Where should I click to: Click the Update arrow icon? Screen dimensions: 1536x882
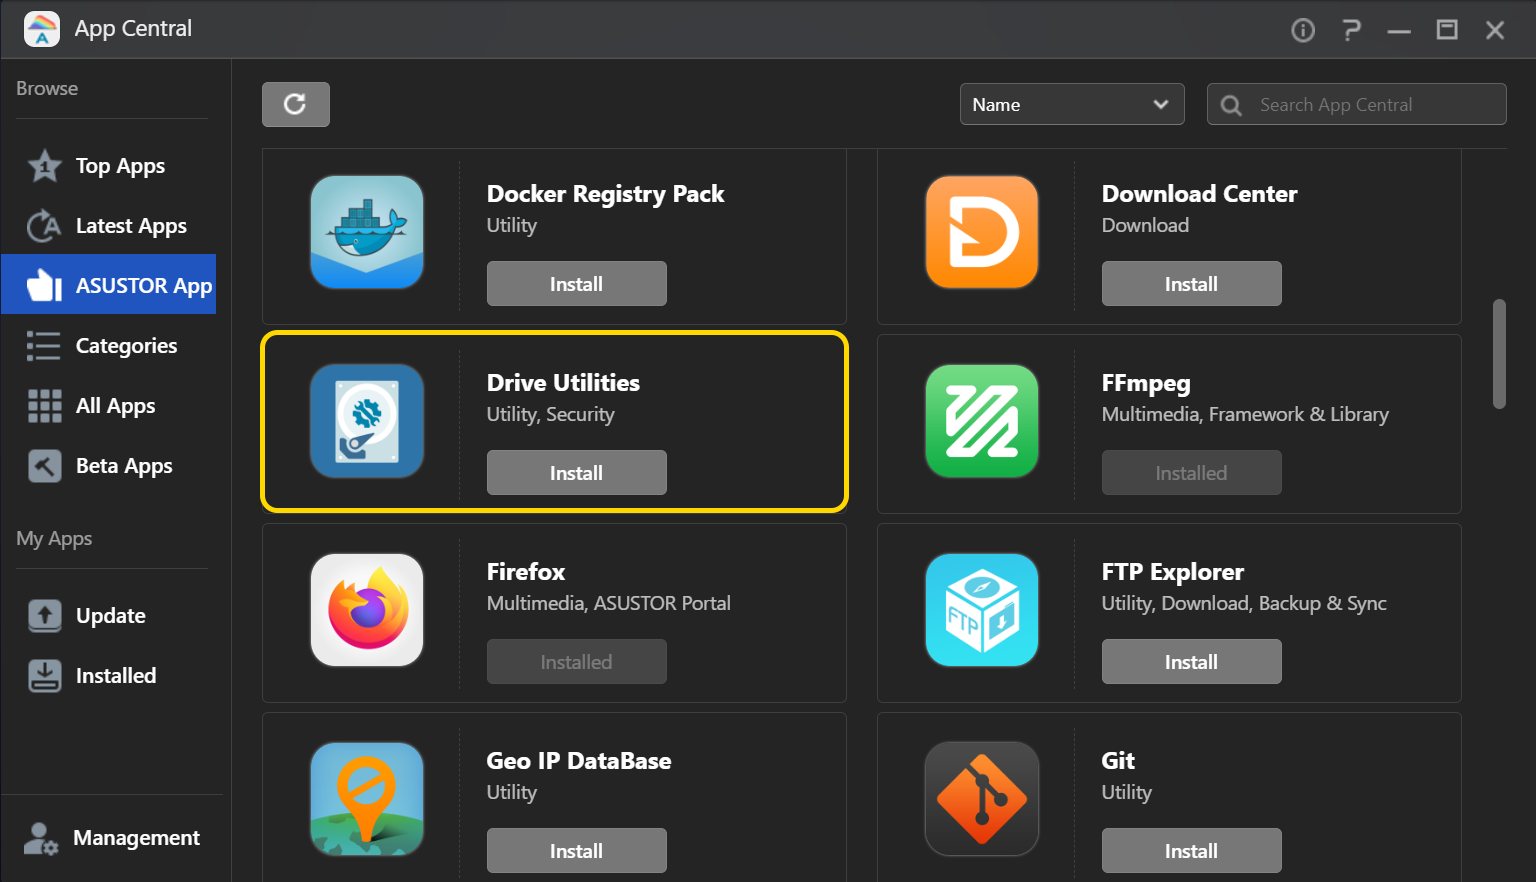[x=45, y=616]
